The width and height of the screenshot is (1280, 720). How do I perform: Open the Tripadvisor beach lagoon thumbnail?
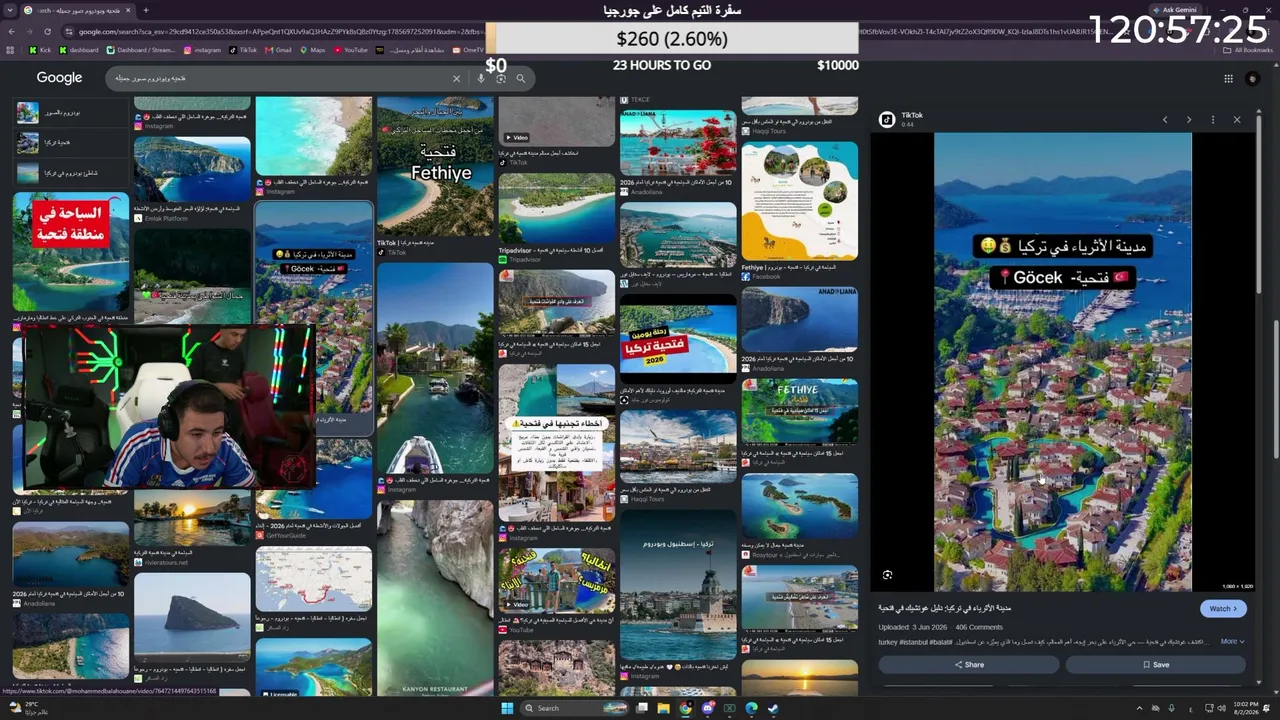[556, 209]
